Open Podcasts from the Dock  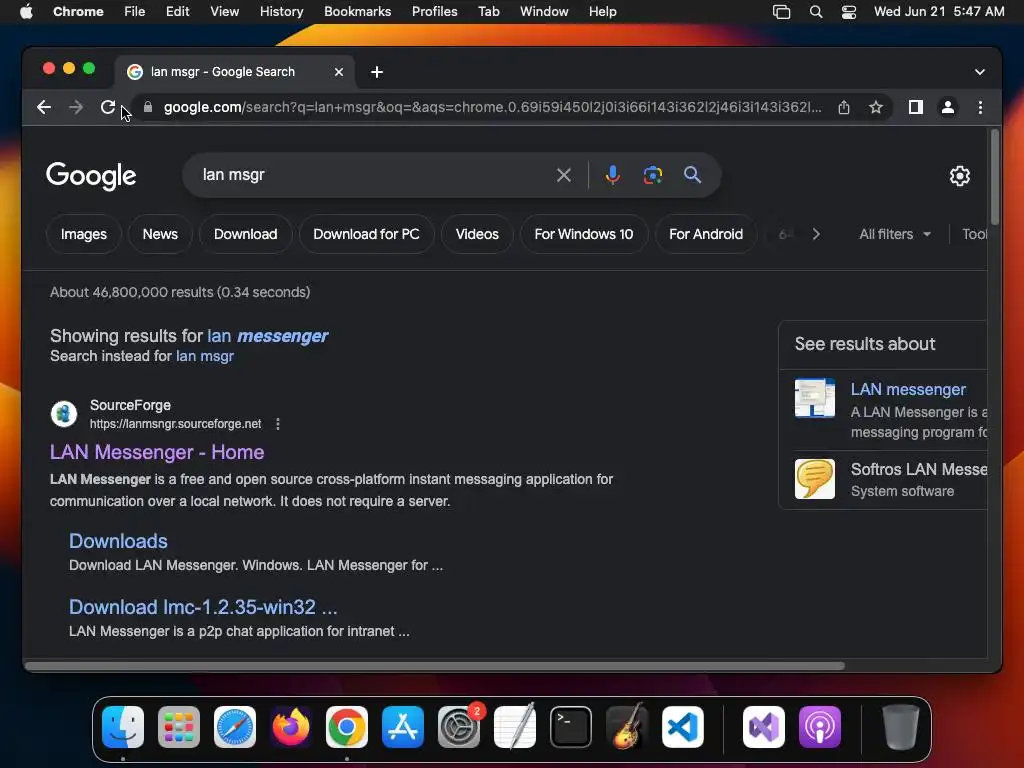820,726
